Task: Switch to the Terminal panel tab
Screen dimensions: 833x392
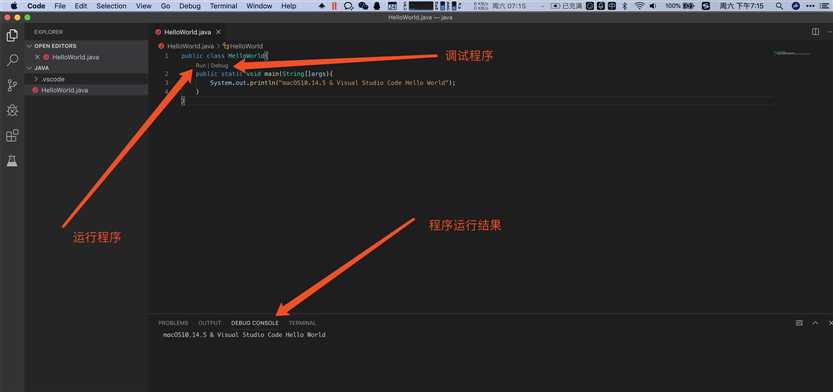Action: 302,323
